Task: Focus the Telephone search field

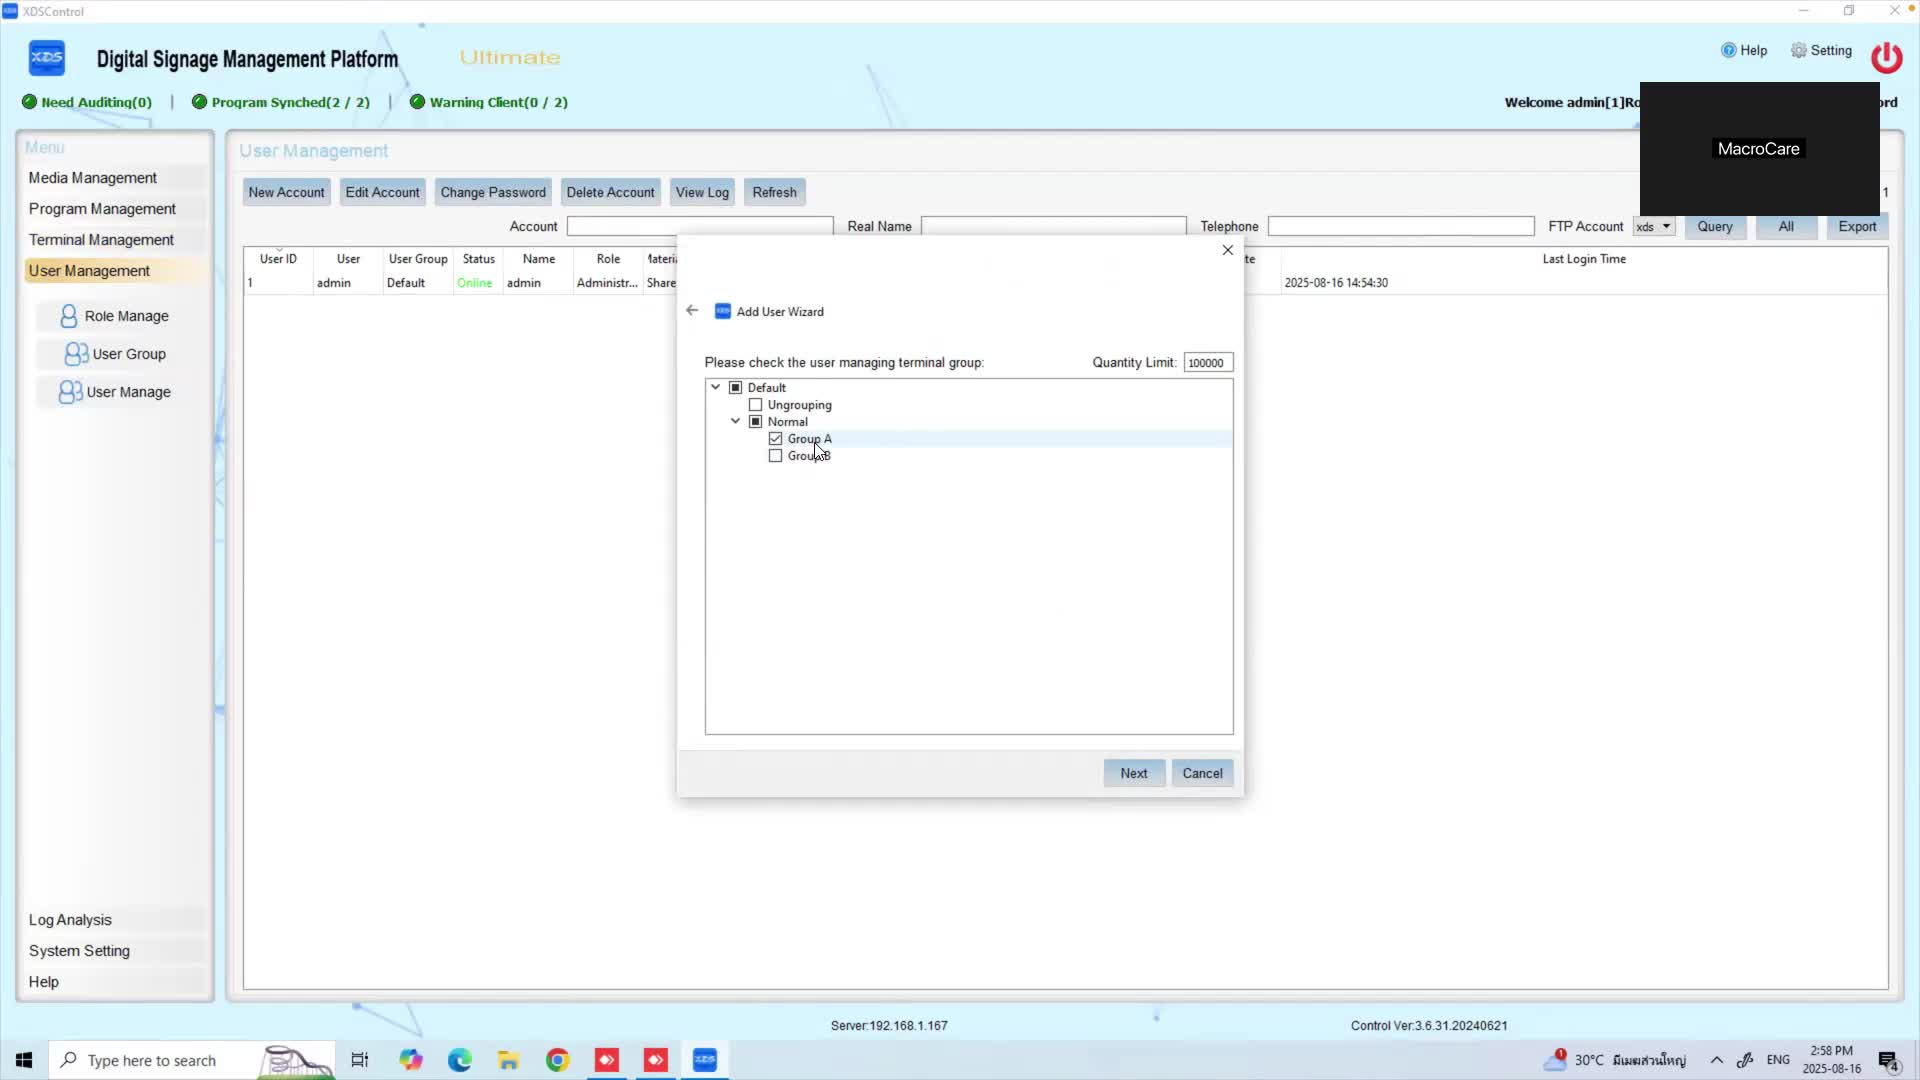Action: pos(1401,227)
